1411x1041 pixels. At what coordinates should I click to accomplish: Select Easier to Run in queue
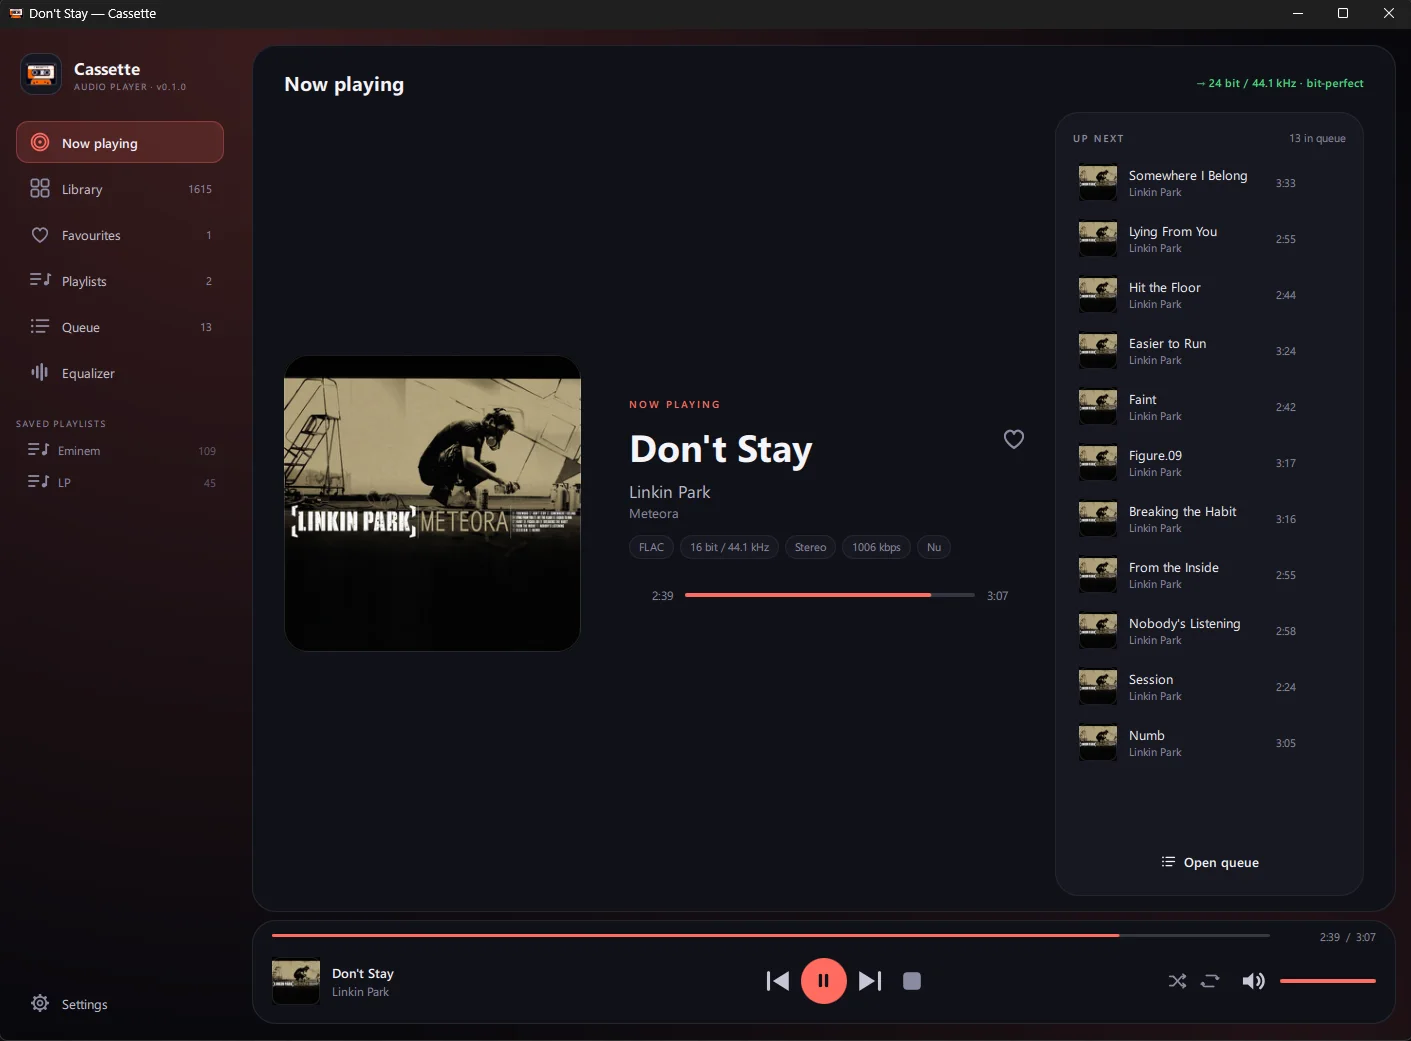pos(1209,351)
